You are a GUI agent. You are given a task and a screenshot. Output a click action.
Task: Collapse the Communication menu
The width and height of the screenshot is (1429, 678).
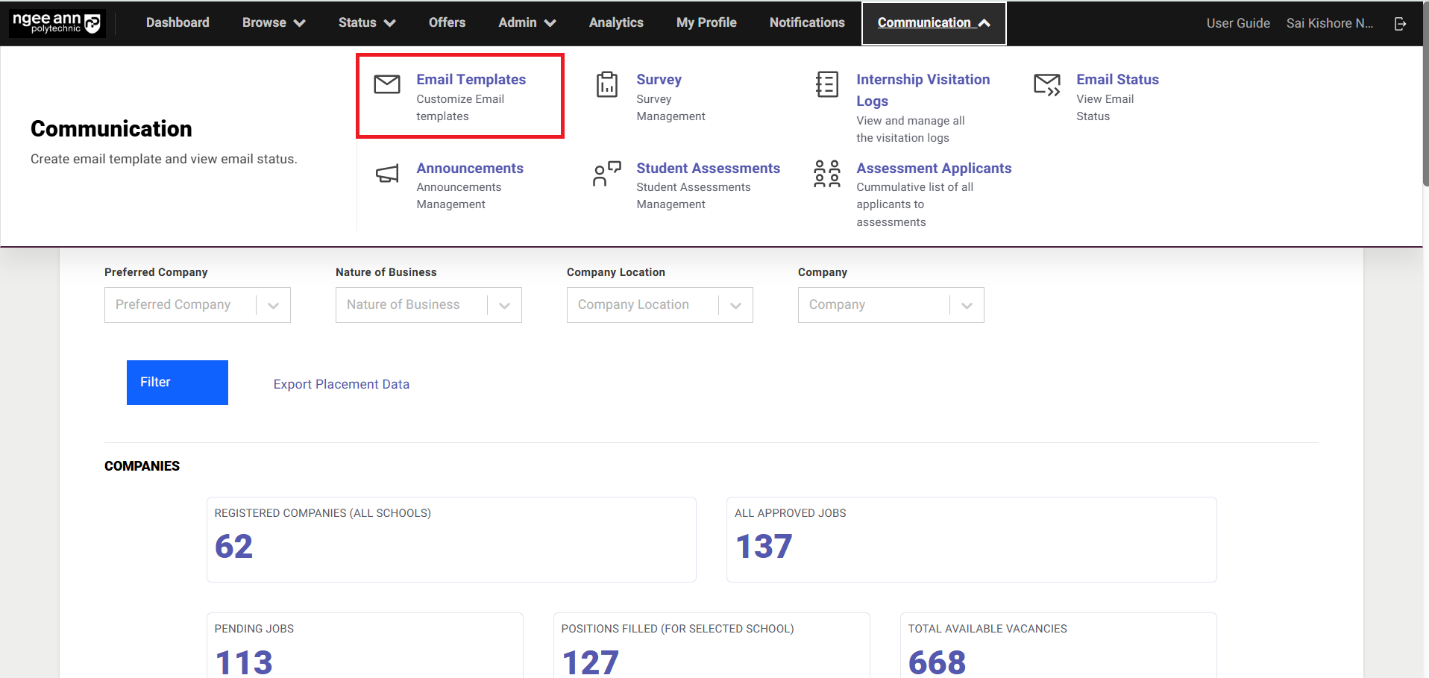(x=933, y=23)
